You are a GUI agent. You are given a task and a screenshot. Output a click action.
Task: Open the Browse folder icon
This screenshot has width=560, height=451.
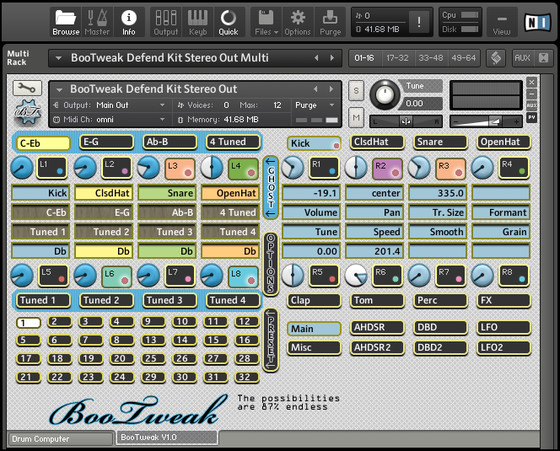[x=66, y=22]
